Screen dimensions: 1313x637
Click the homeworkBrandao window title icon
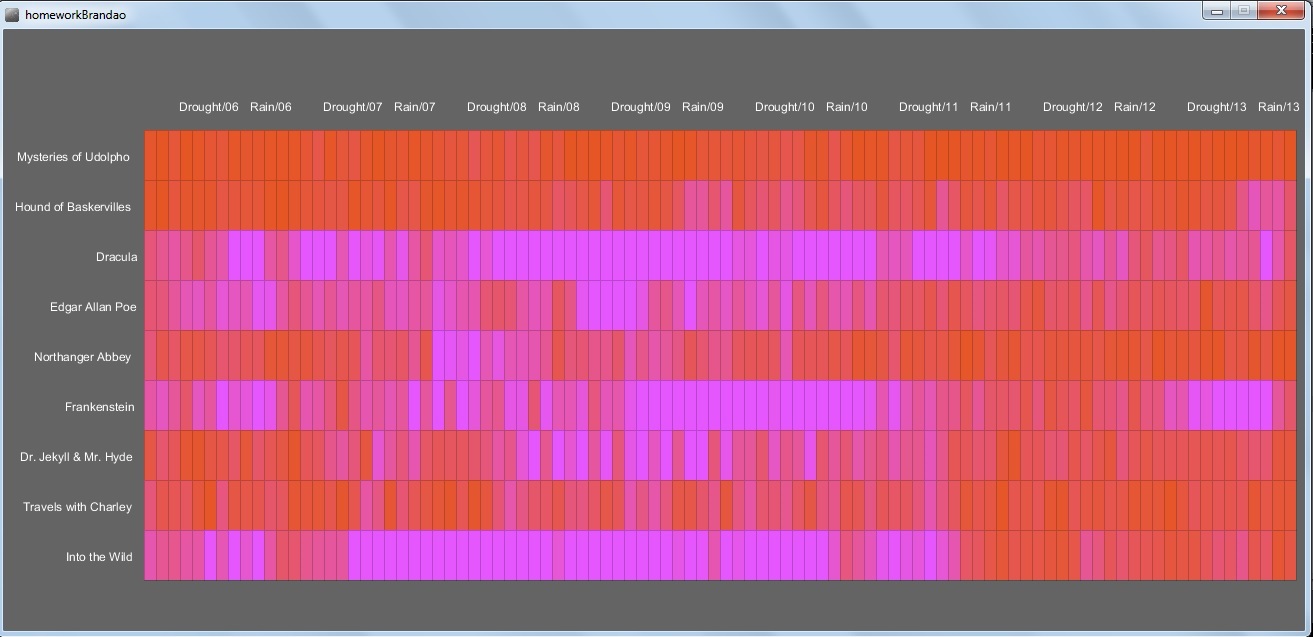tap(12, 15)
